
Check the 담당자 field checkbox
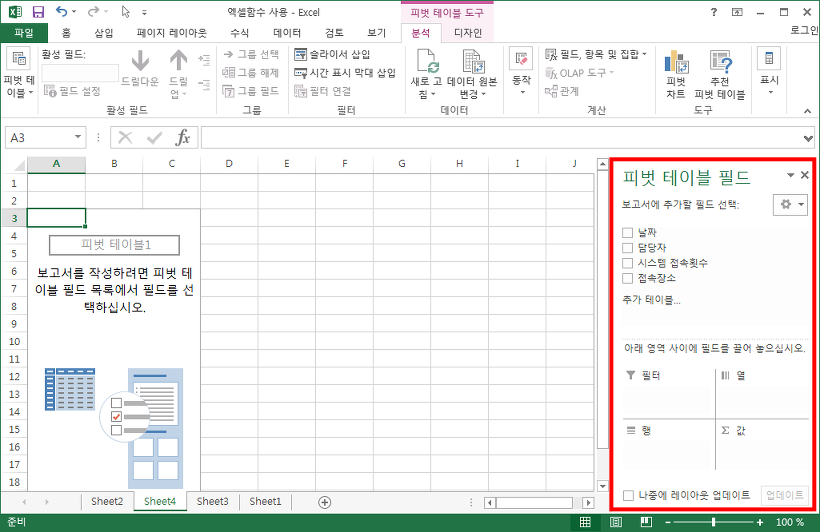click(628, 247)
